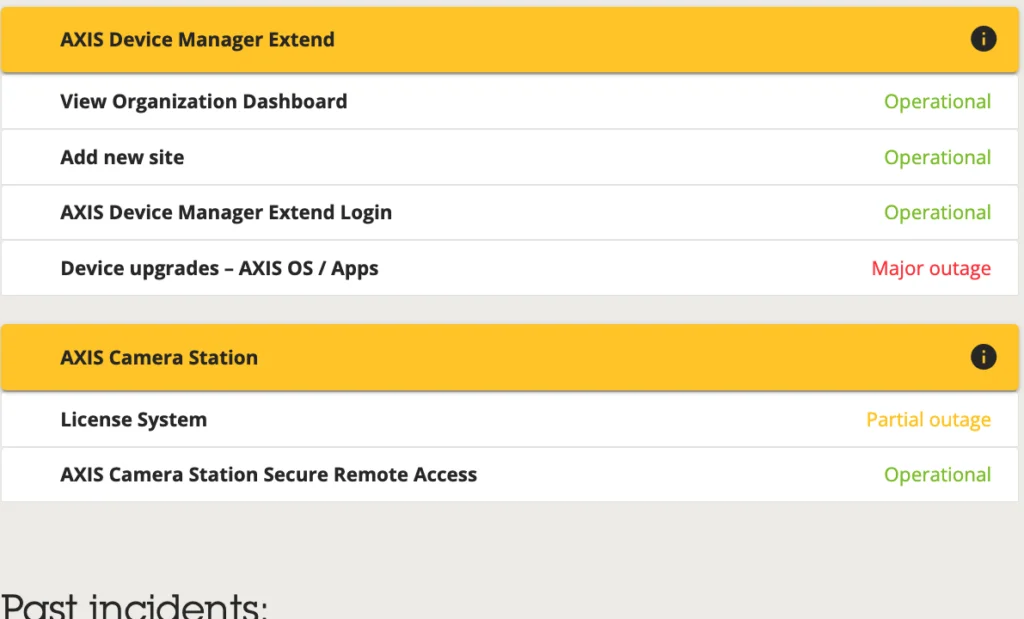The image size is (1024, 619).
Task: Select AXIS Camera Station Secure Remote Access label
Action: point(268,475)
